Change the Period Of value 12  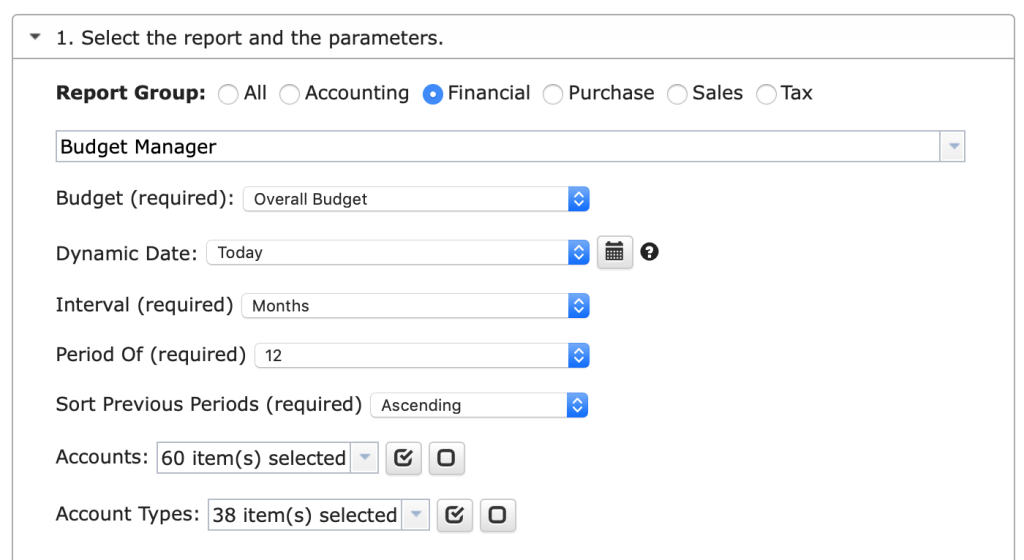422,355
